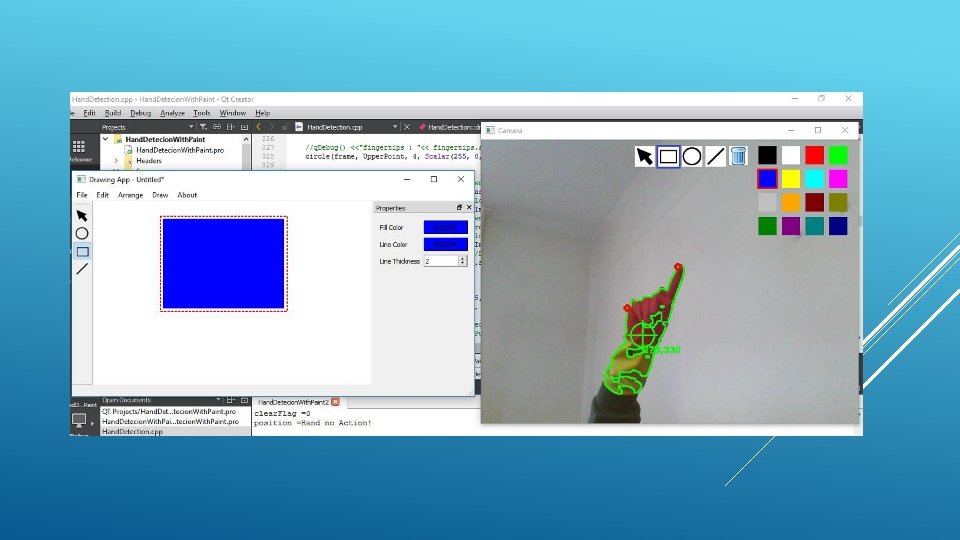The height and width of the screenshot is (540, 960).
Task: Click the filter tree icon in Projects pane
Action: 203,127
